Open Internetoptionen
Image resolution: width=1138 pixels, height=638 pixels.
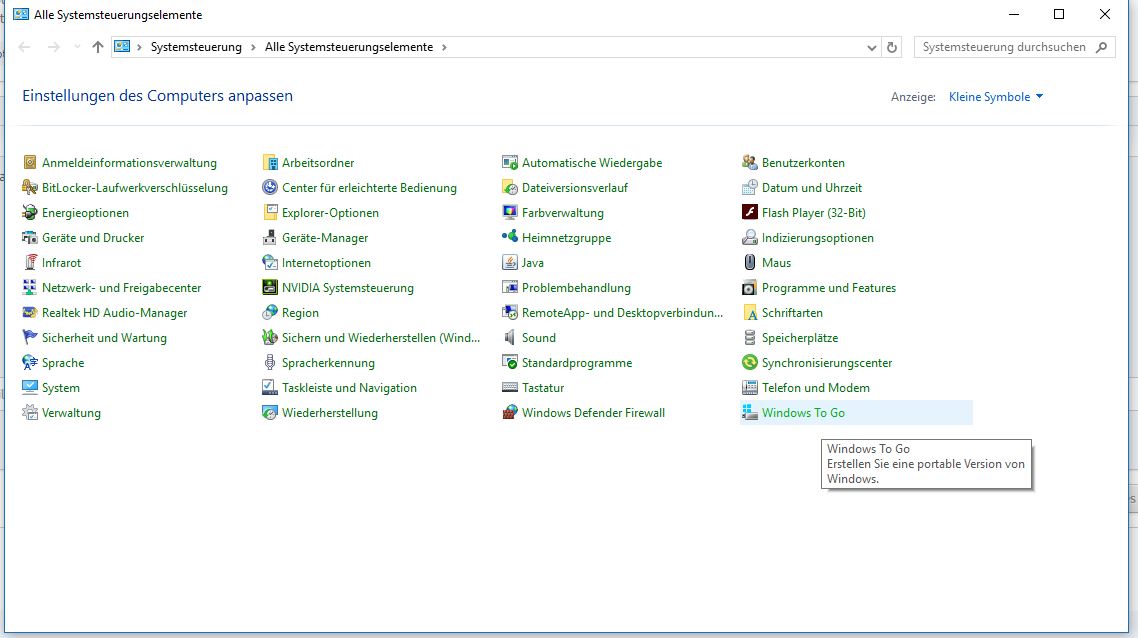pos(326,263)
